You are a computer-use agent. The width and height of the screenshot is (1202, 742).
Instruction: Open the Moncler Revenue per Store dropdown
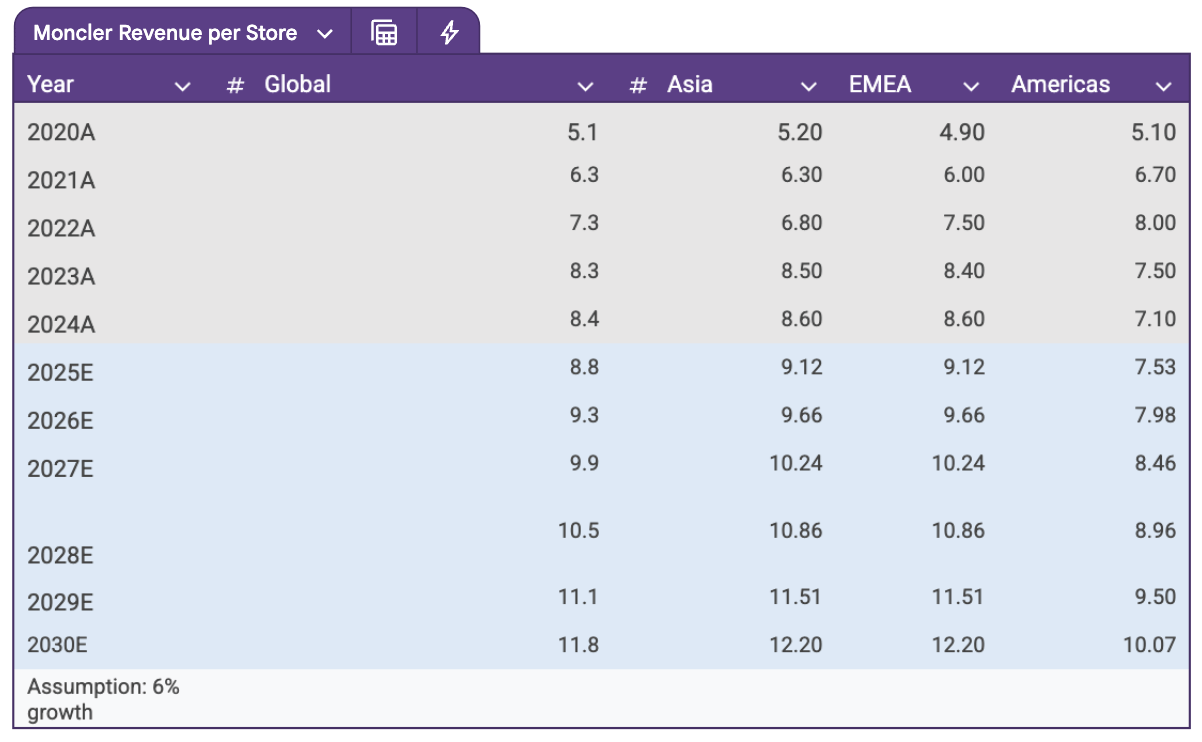coord(325,34)
